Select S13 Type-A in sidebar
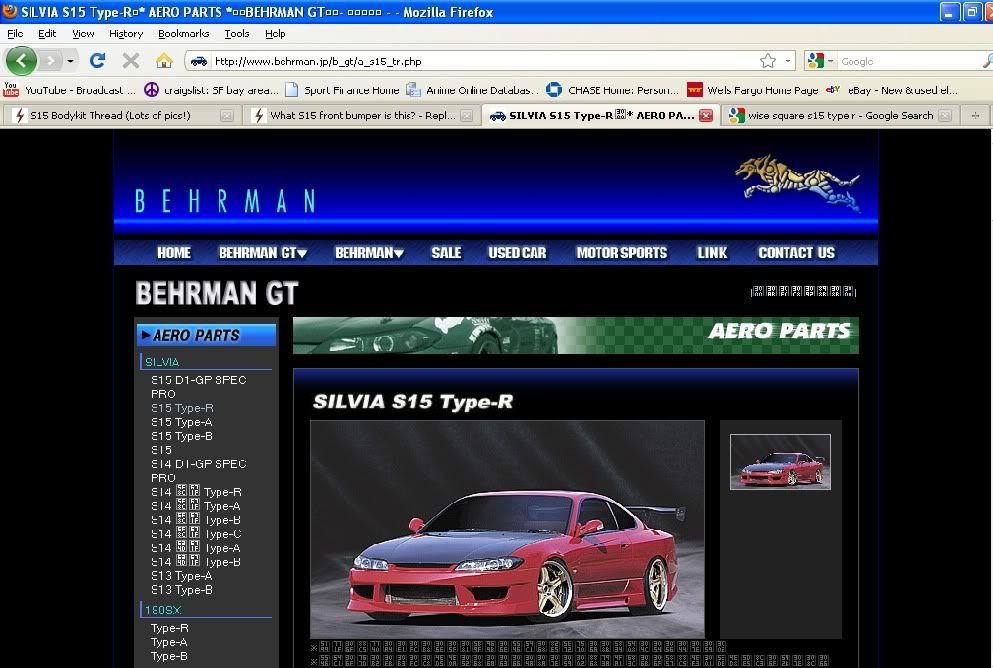Screen dimensions: 993x668 coord(182,576)
